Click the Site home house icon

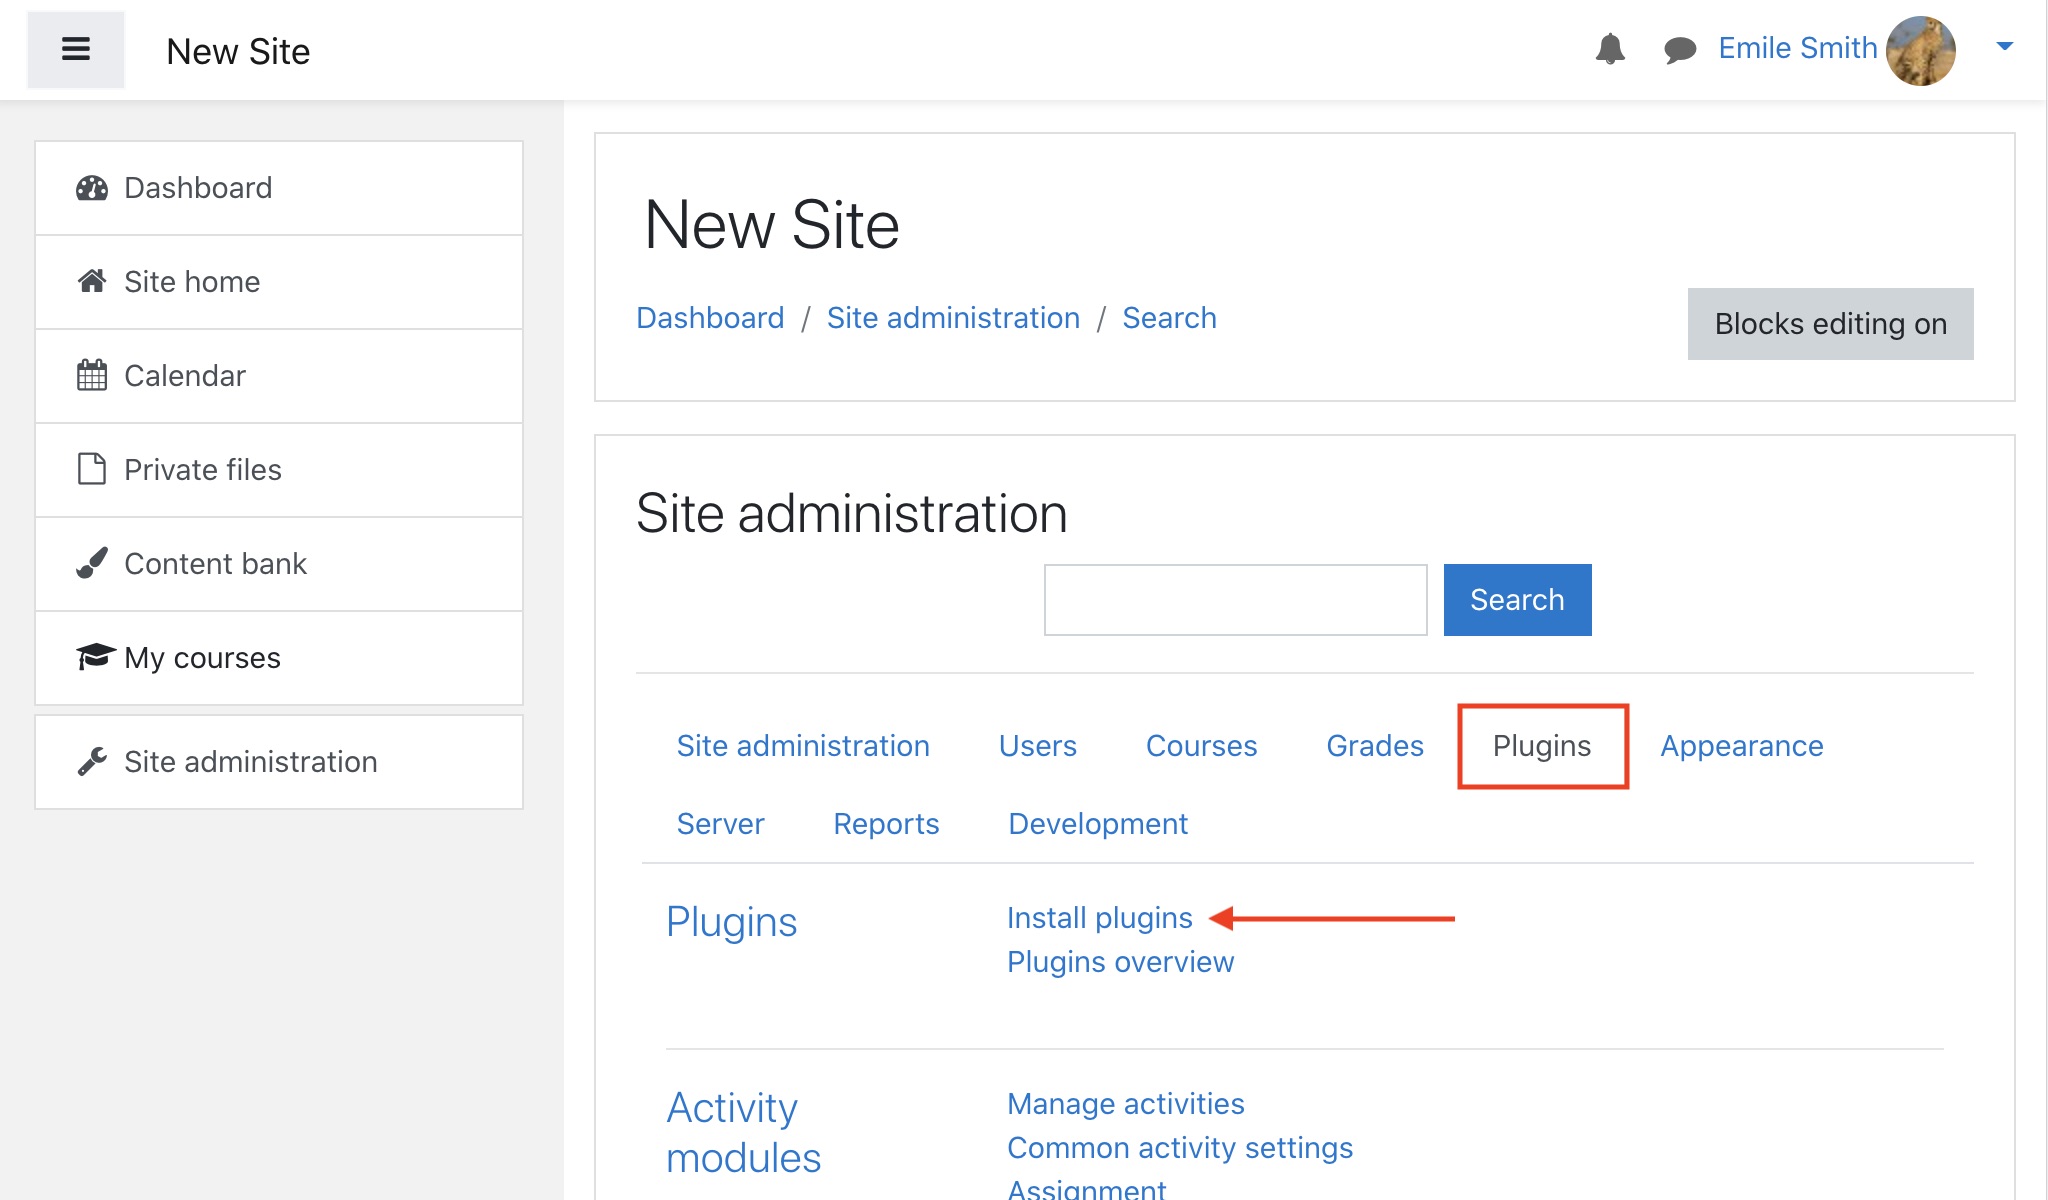click(x=92, y=282)
